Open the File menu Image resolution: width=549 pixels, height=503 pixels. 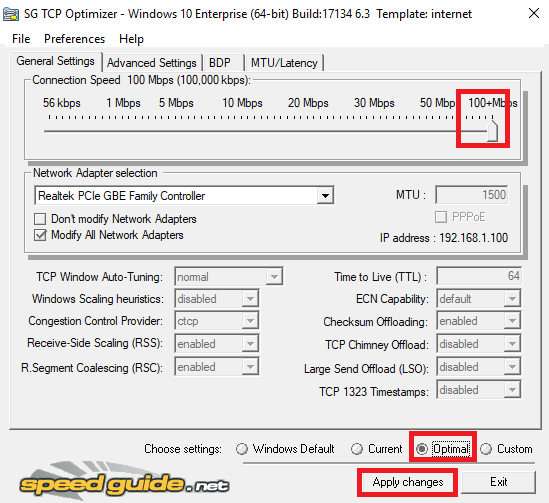[21, 39]
